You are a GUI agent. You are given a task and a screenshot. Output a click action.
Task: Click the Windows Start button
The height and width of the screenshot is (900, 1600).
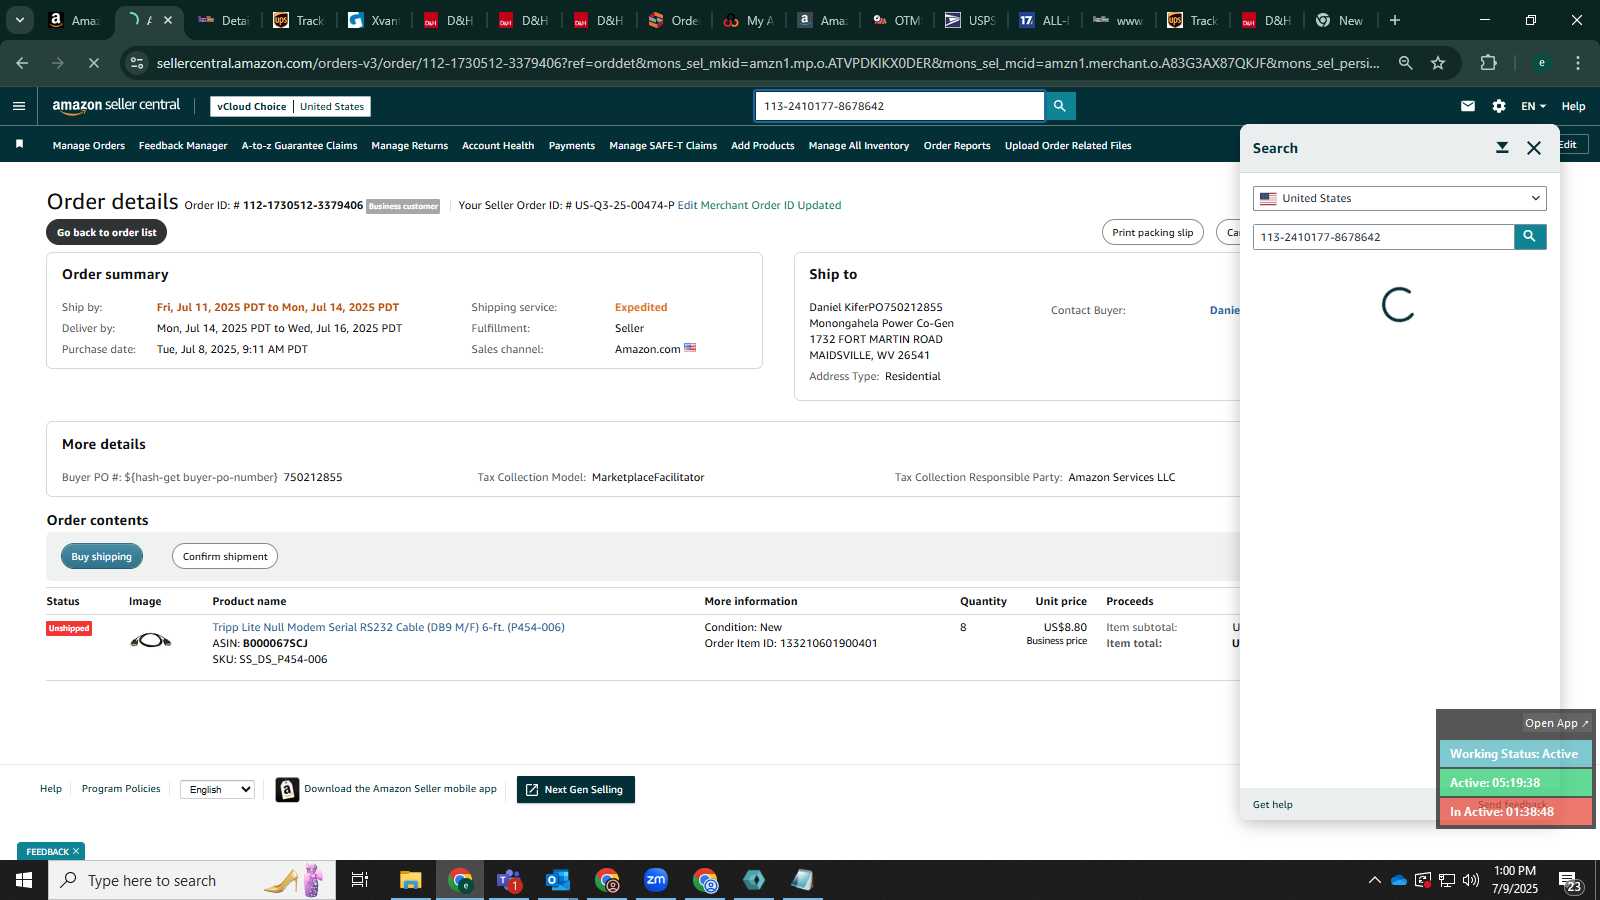[24, 880]
